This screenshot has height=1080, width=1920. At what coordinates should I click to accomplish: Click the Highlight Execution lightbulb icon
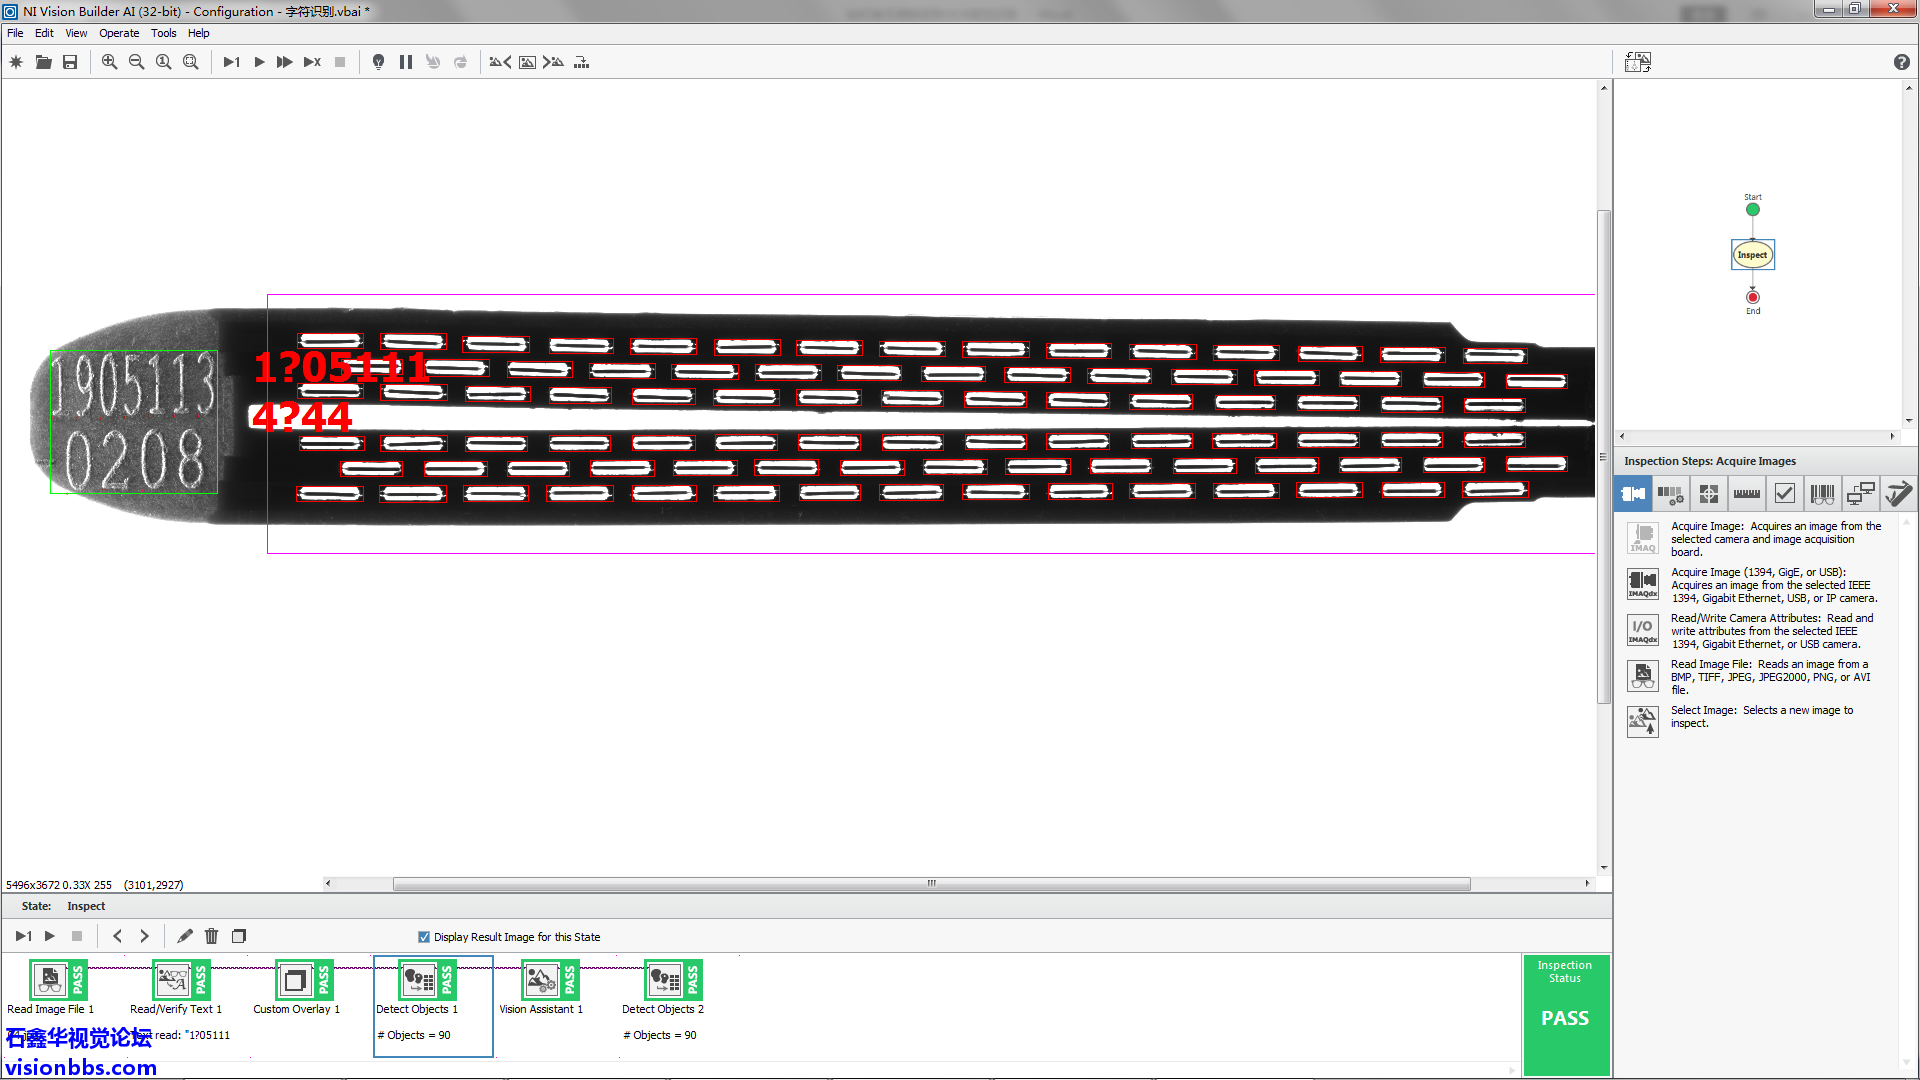[x=378, y=62]
